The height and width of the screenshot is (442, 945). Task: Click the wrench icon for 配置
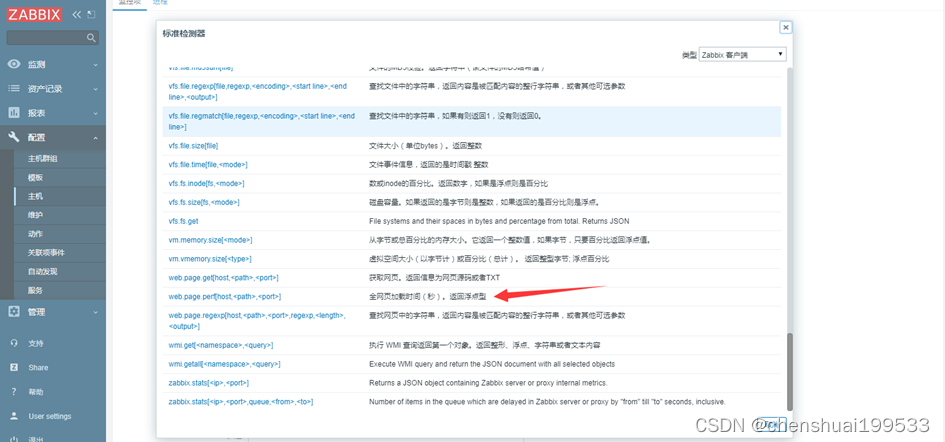click(14, 137)
